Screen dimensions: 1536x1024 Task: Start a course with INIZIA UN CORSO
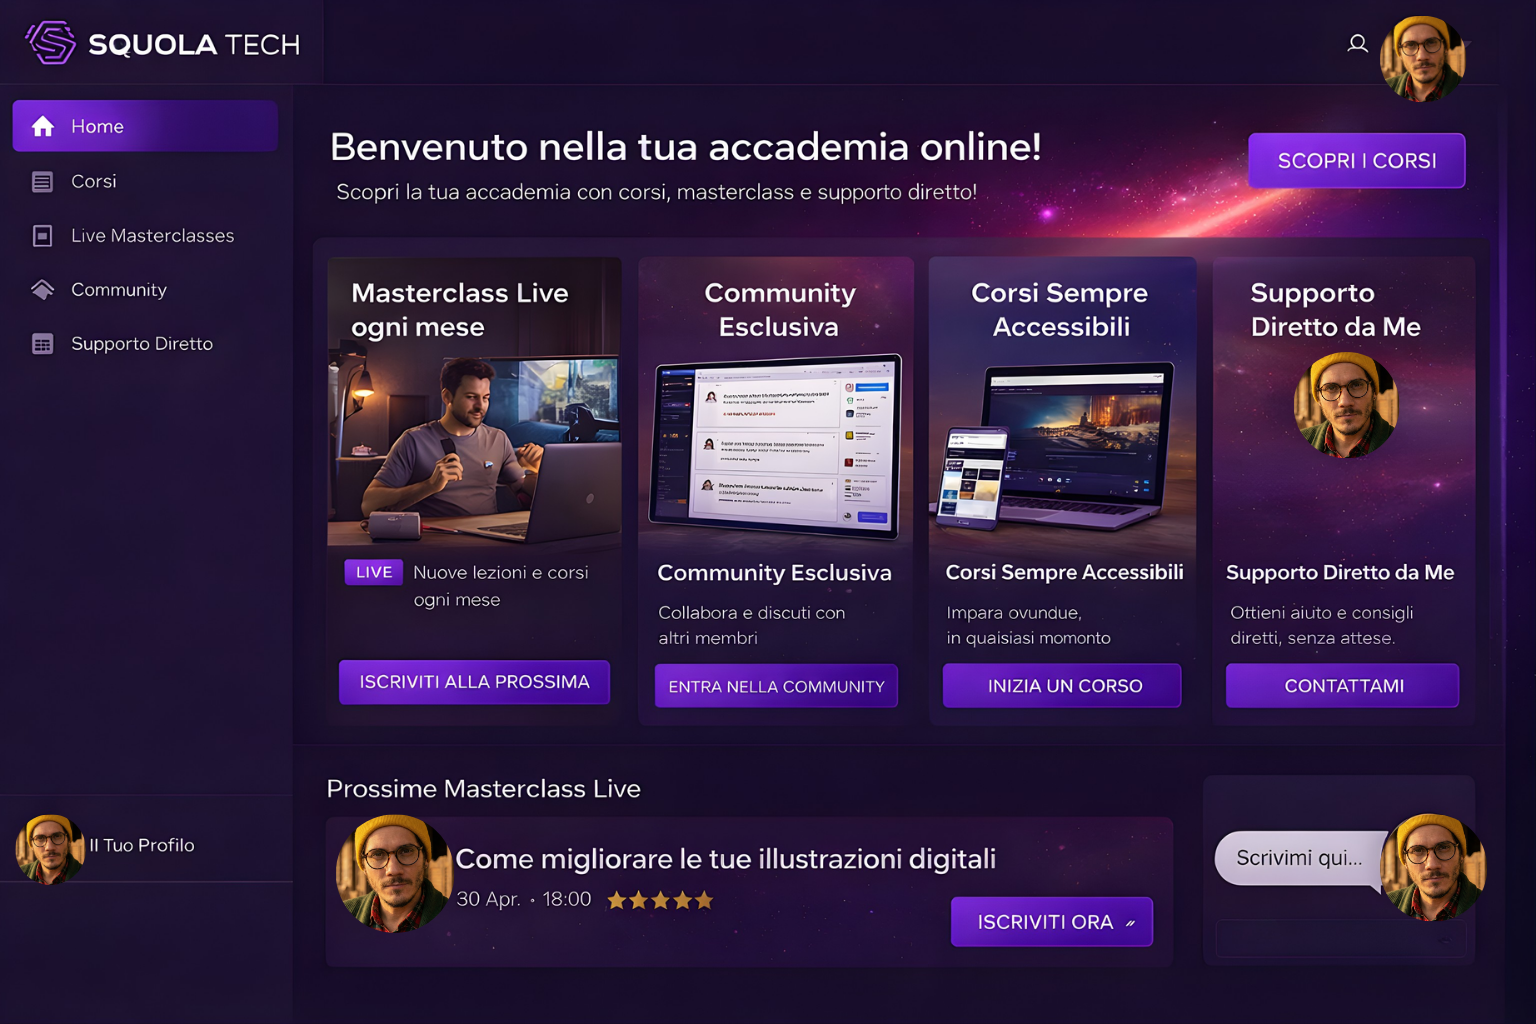[1062, 686]
